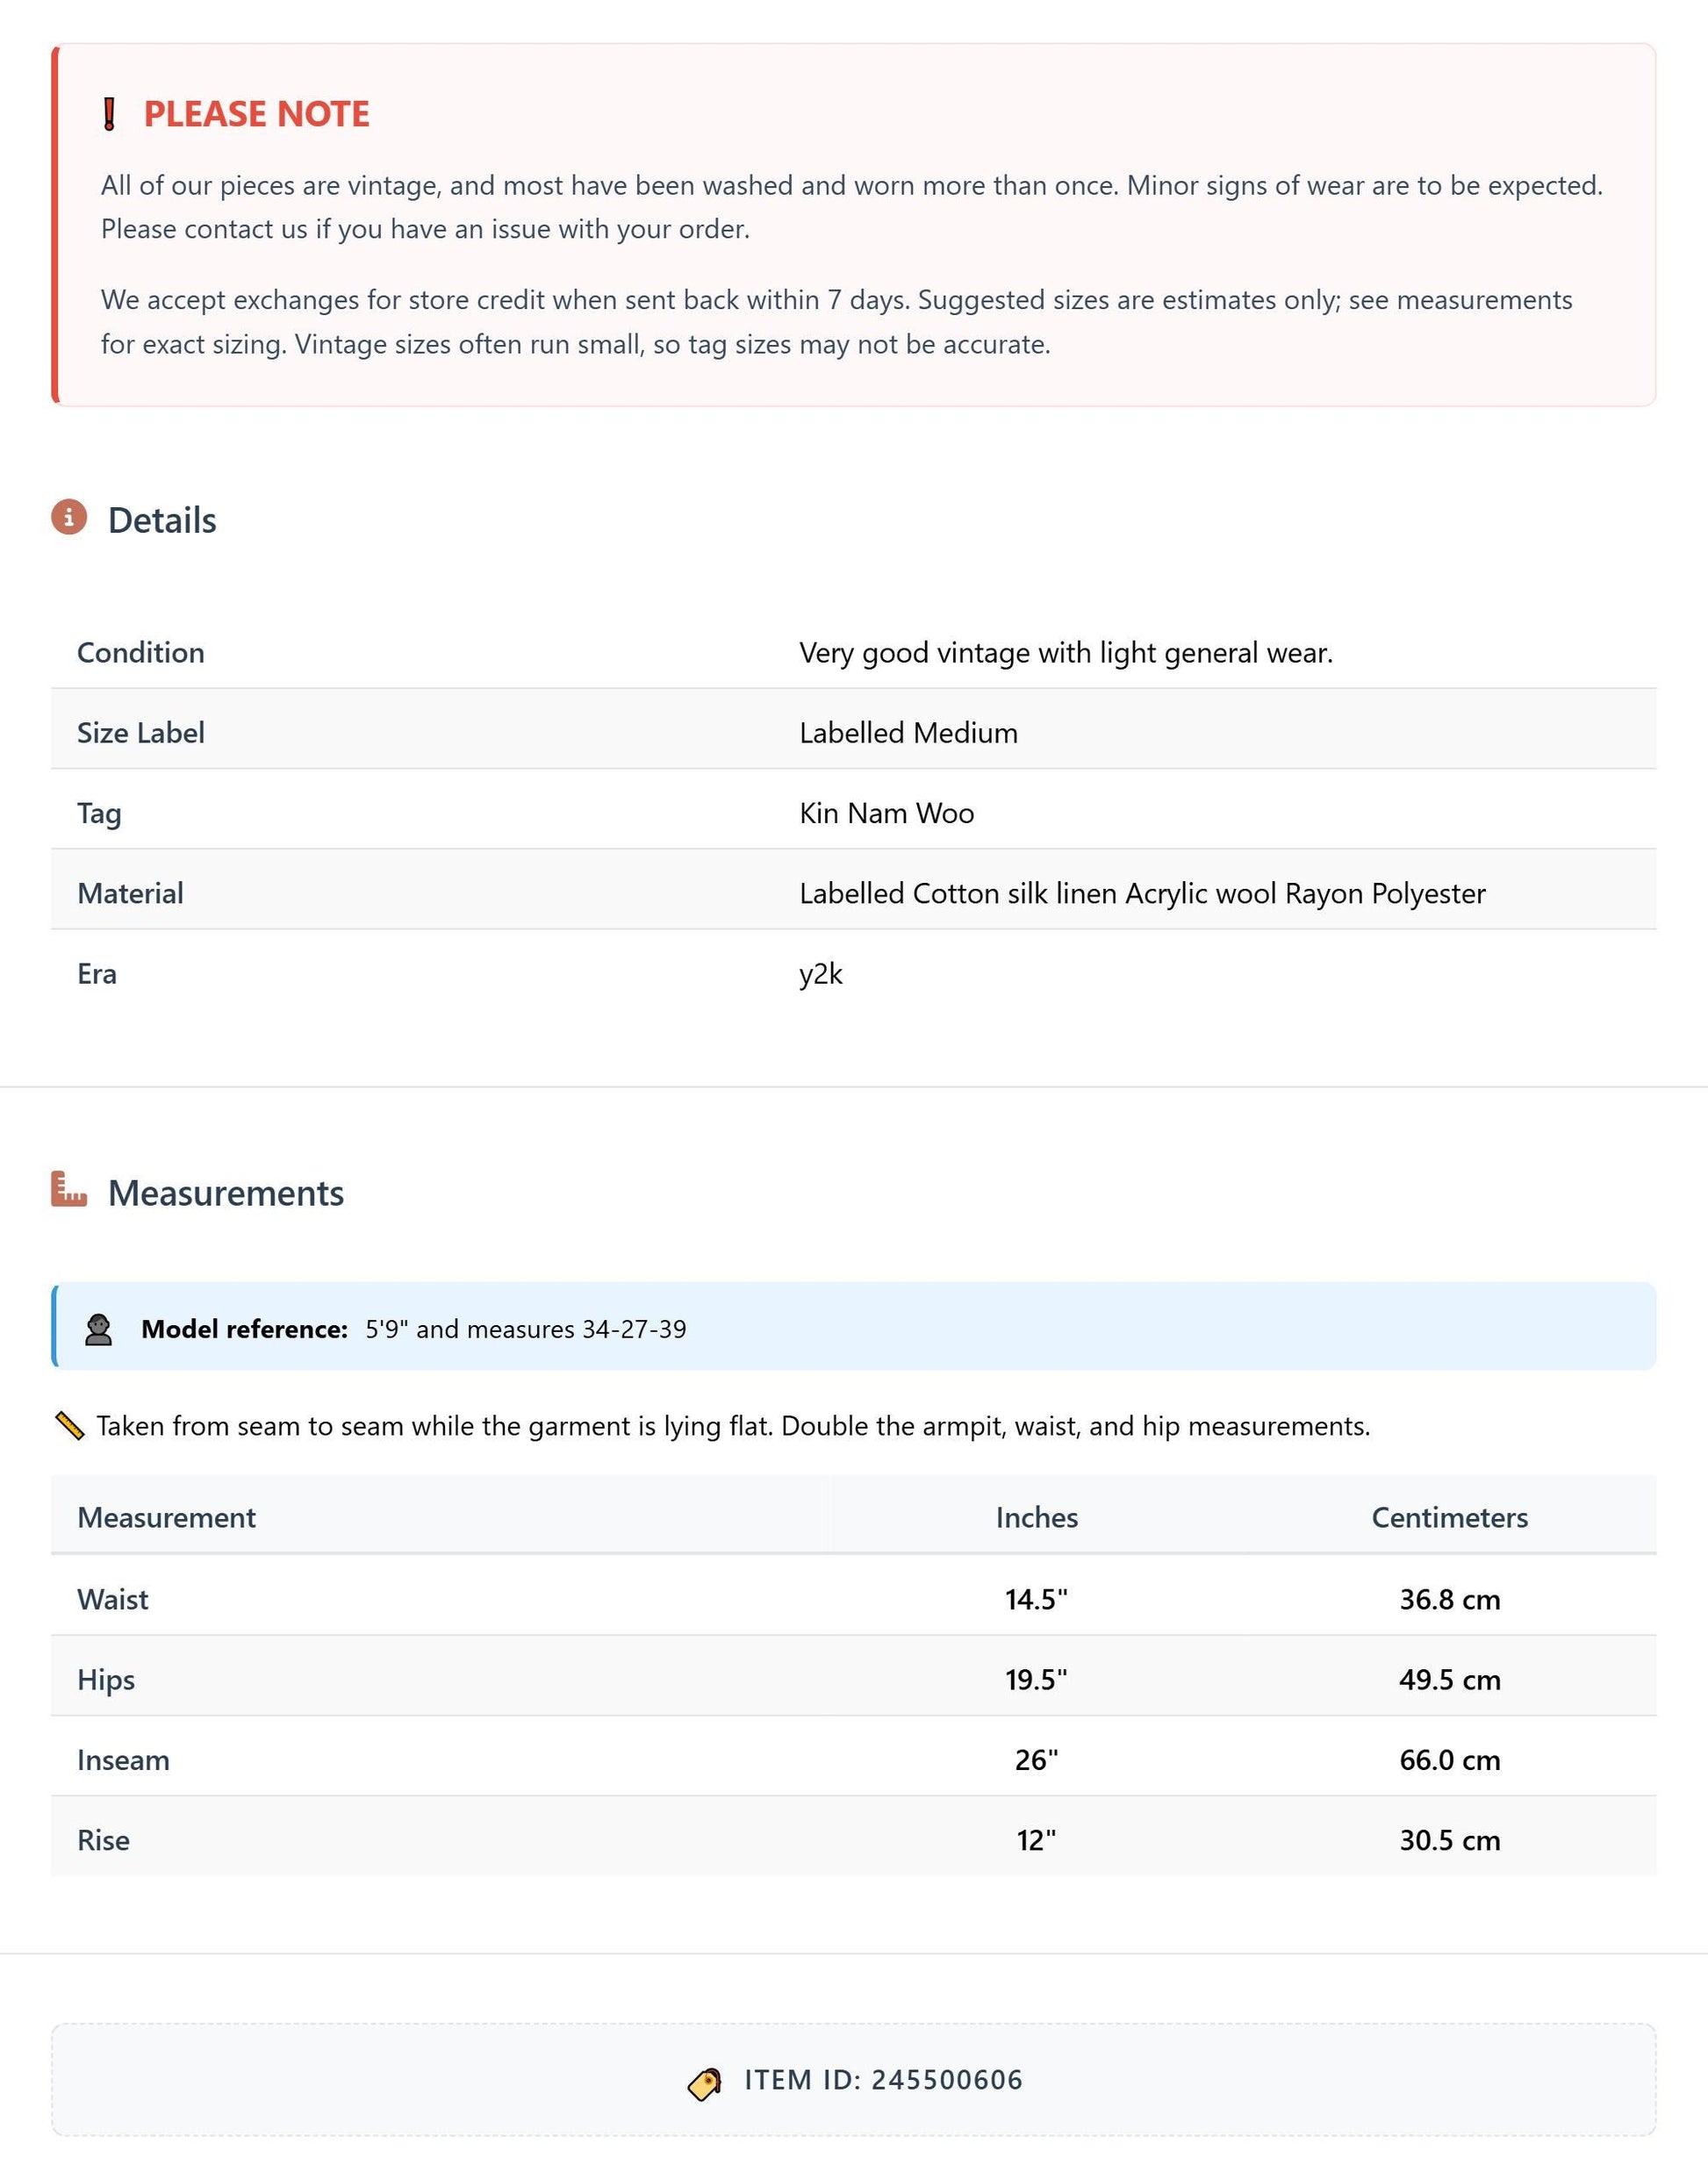Click the Centimeters column header
The height and width of the screenshot is (2179, 1708).
click(1449, 1517)
